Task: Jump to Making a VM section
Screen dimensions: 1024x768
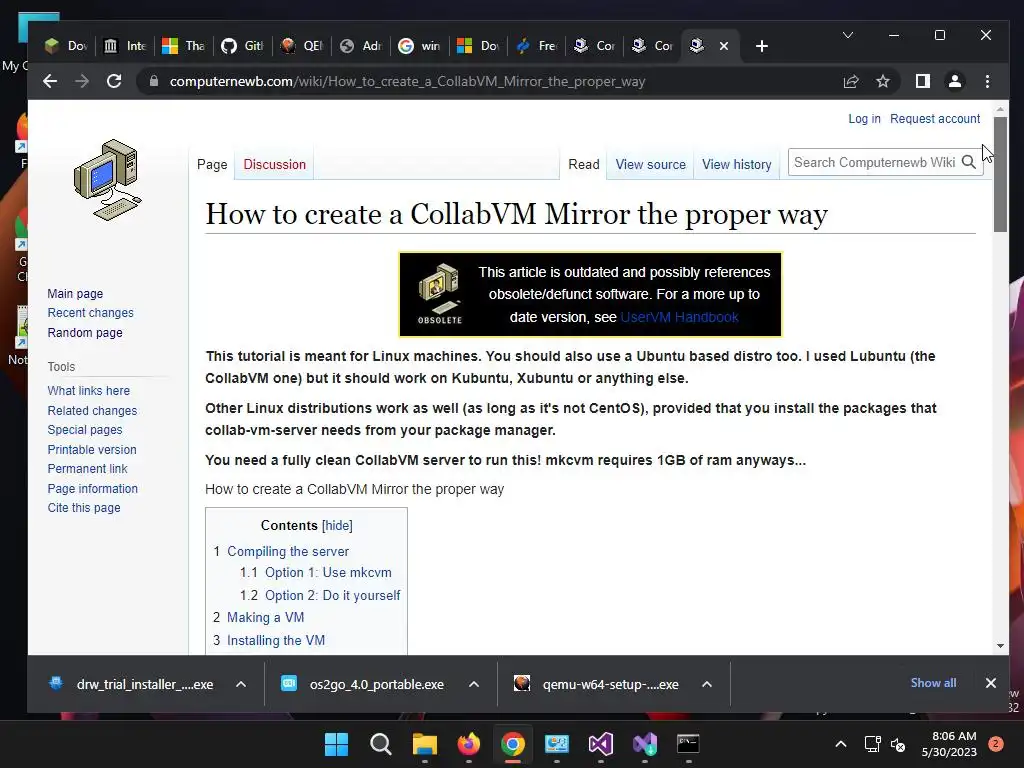Action: 265,618
